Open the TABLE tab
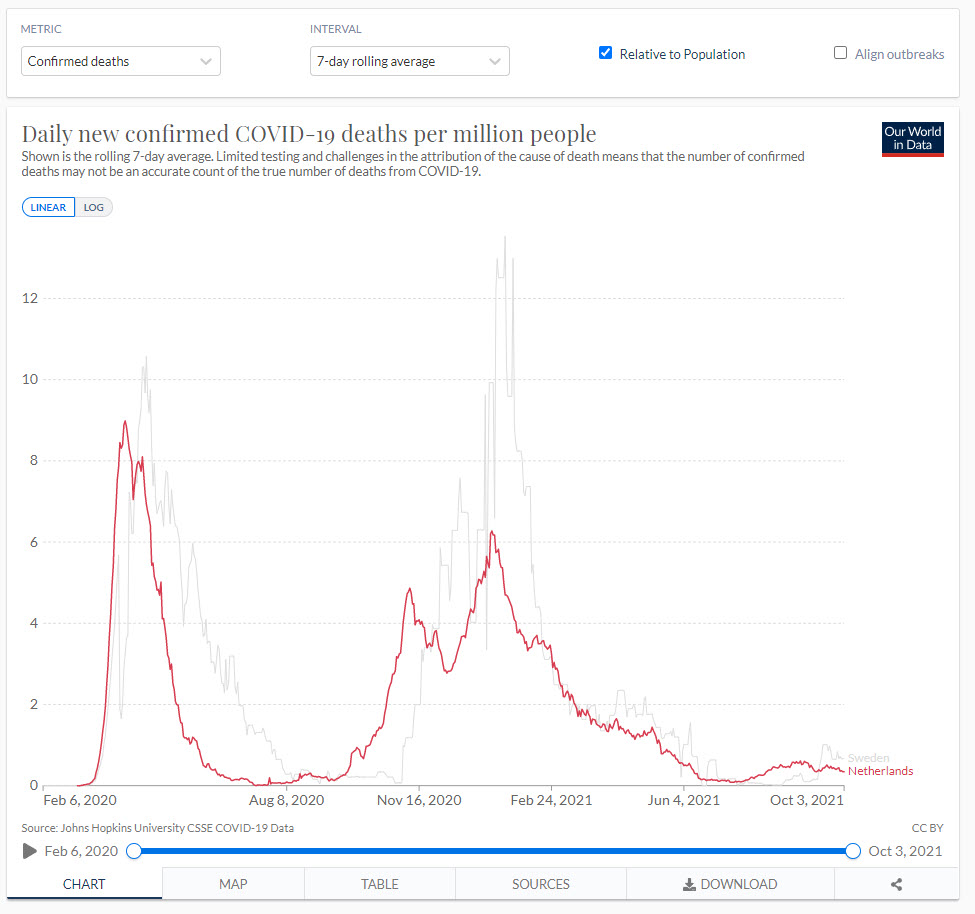 pyautogui.click(x=380, y=884)
